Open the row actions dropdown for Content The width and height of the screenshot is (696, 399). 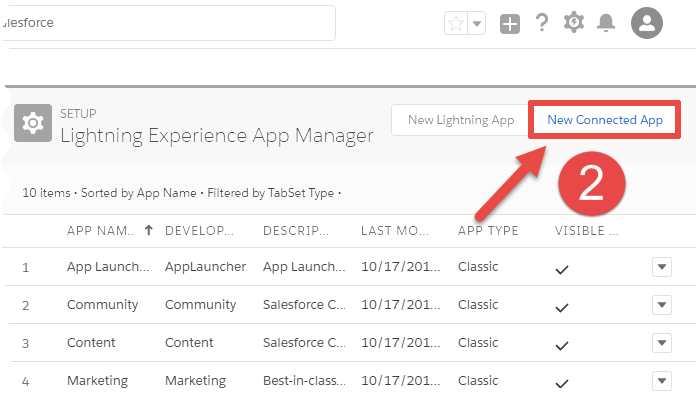662,343
